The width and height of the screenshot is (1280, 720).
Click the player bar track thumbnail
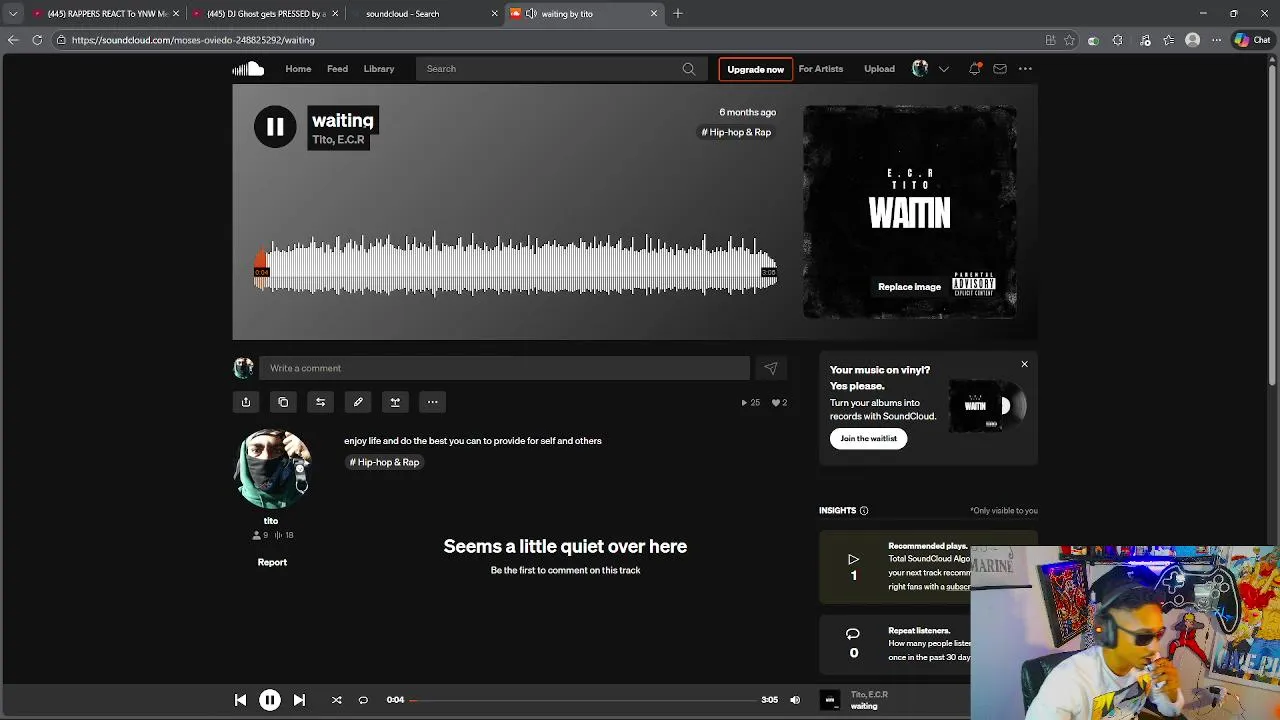pyautogui.click(x=830, y=700)
